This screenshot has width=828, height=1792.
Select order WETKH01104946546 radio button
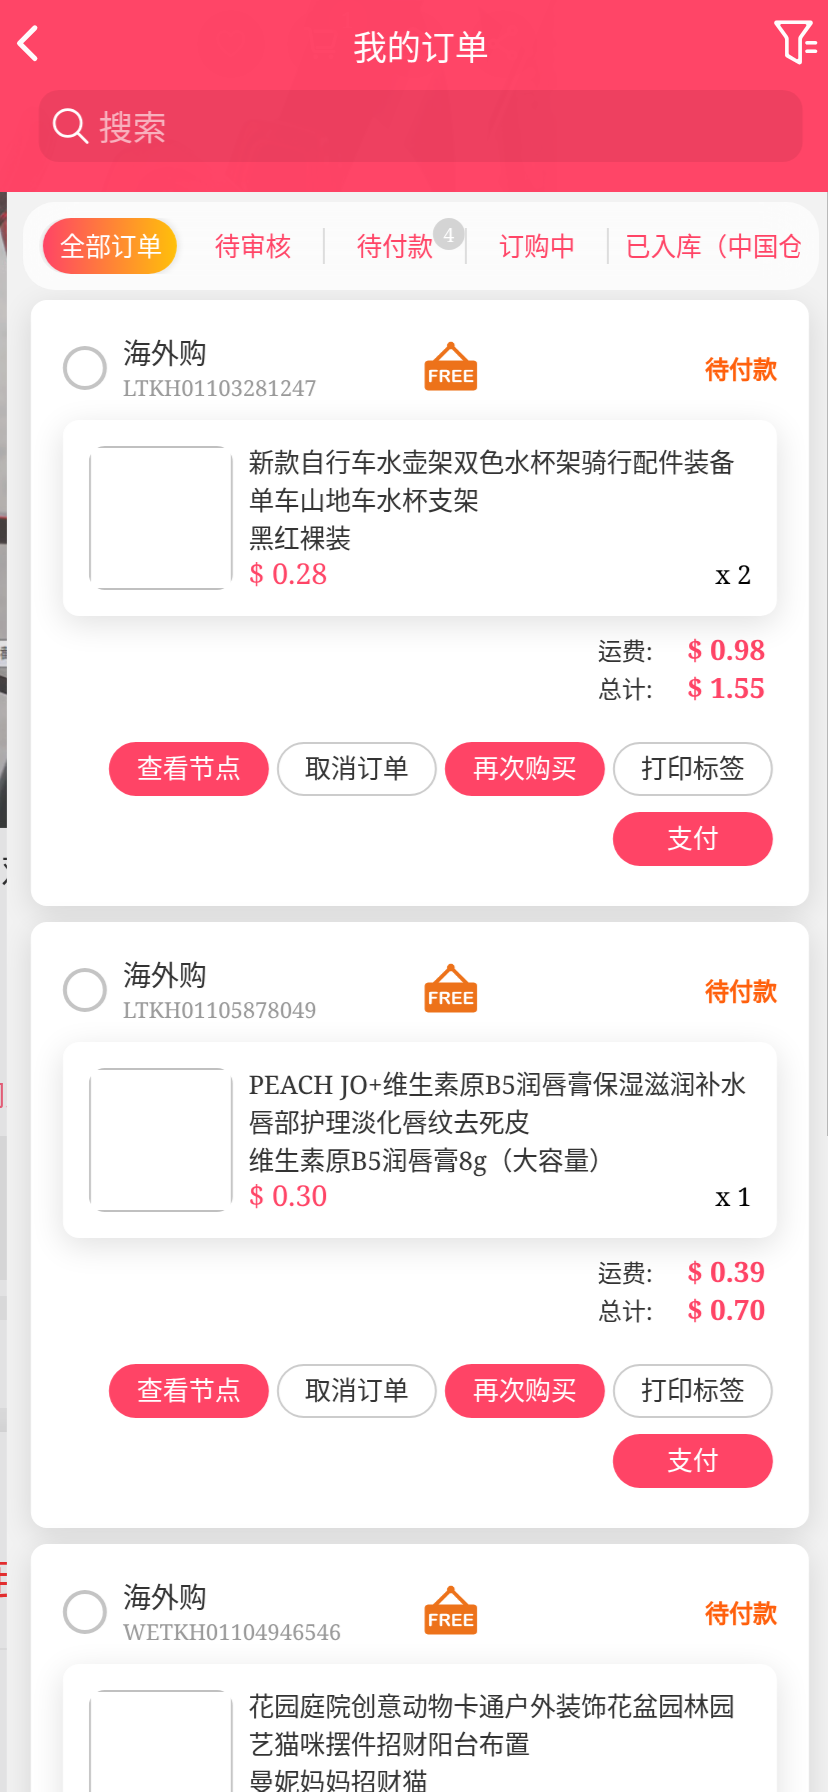[x=85, y=1612]
